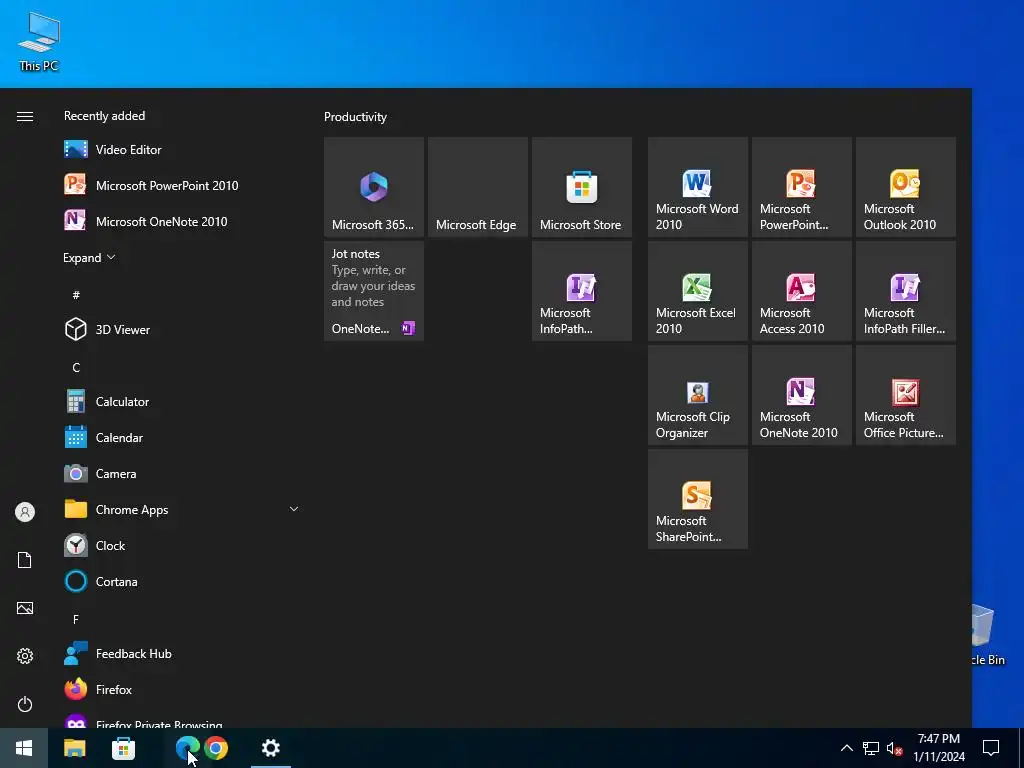Launch Cortana from the app list
This screenshot has height=768, width=1024.
click(x=180, y=581)
